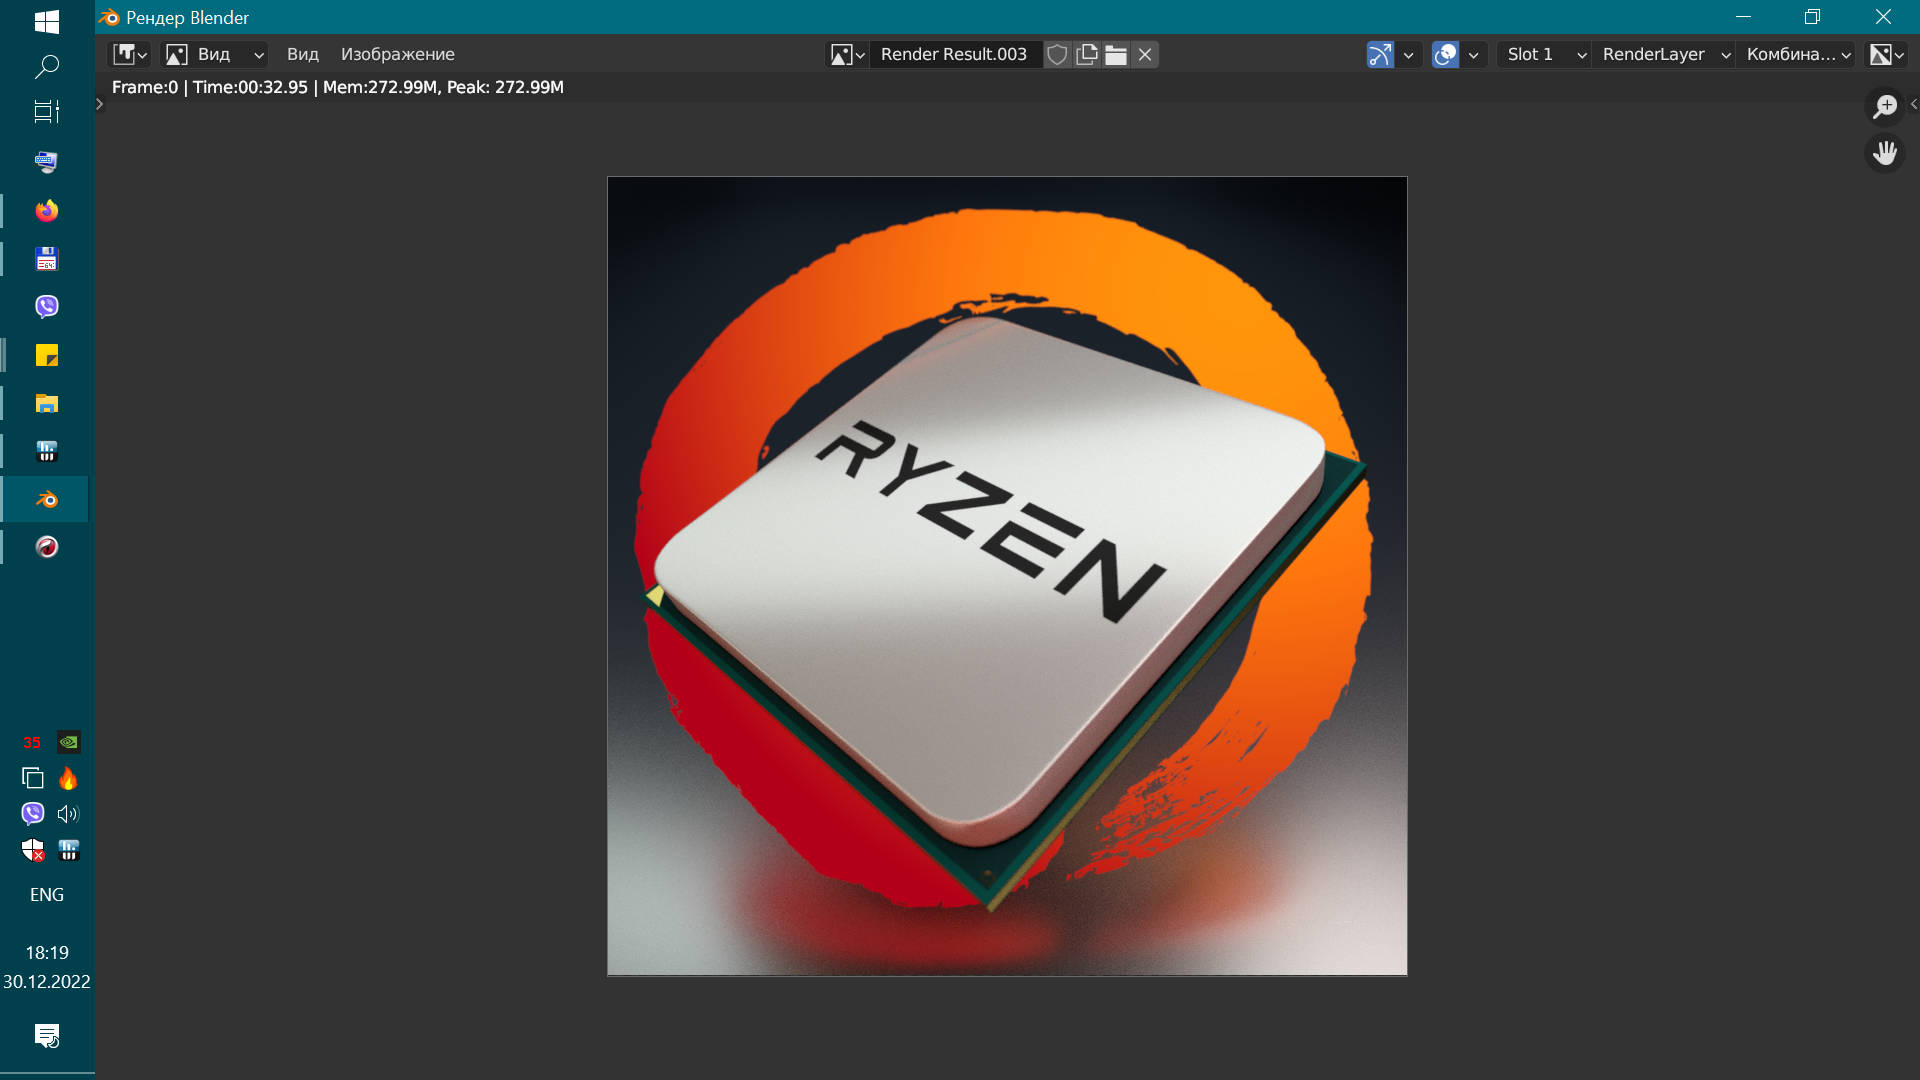Open the NVIDIA GeForce tray icon
Screen dimensions: 1920x1080
pyautogui.click(x=68, y=742)
